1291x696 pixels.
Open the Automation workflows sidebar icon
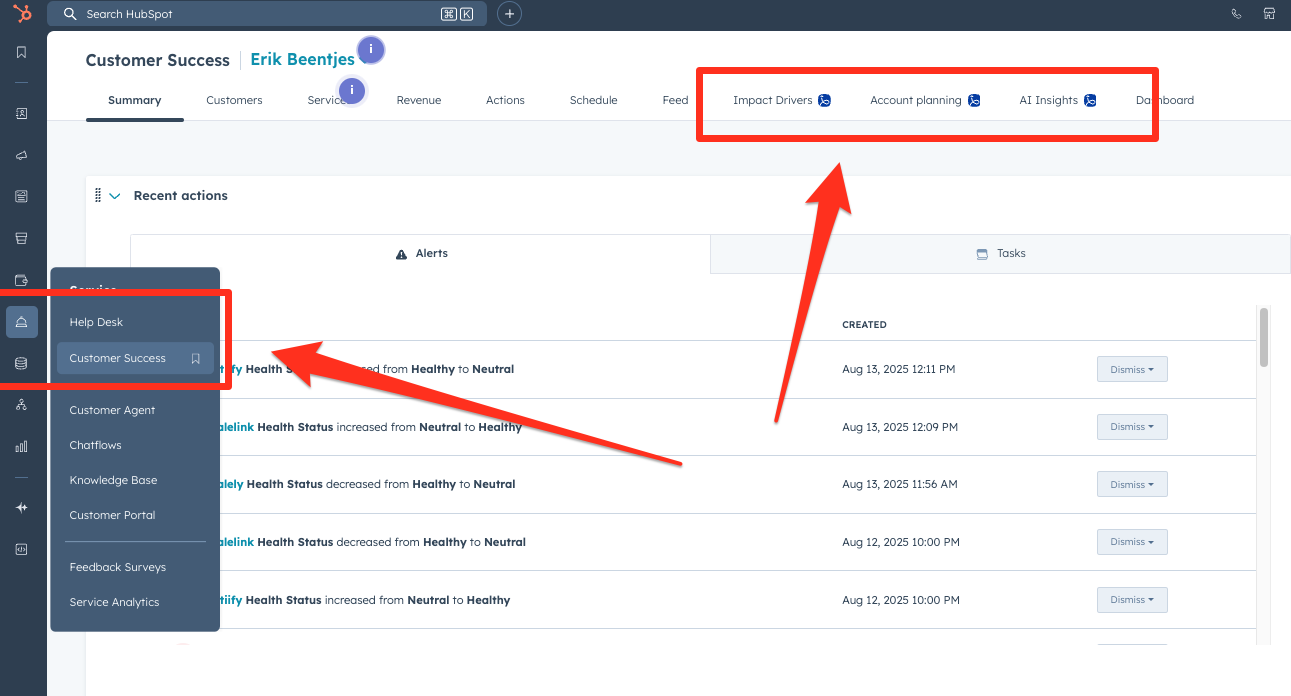(x=21, y=405)
